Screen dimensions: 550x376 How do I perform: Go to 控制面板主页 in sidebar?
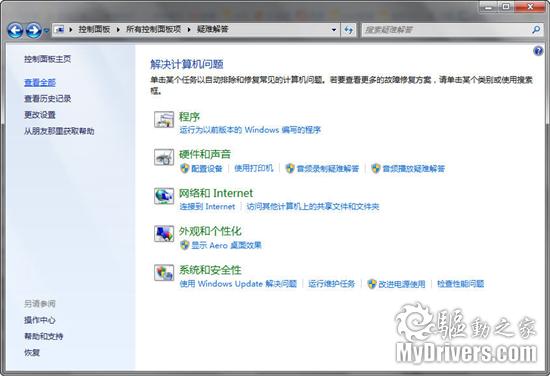point(47,59)
